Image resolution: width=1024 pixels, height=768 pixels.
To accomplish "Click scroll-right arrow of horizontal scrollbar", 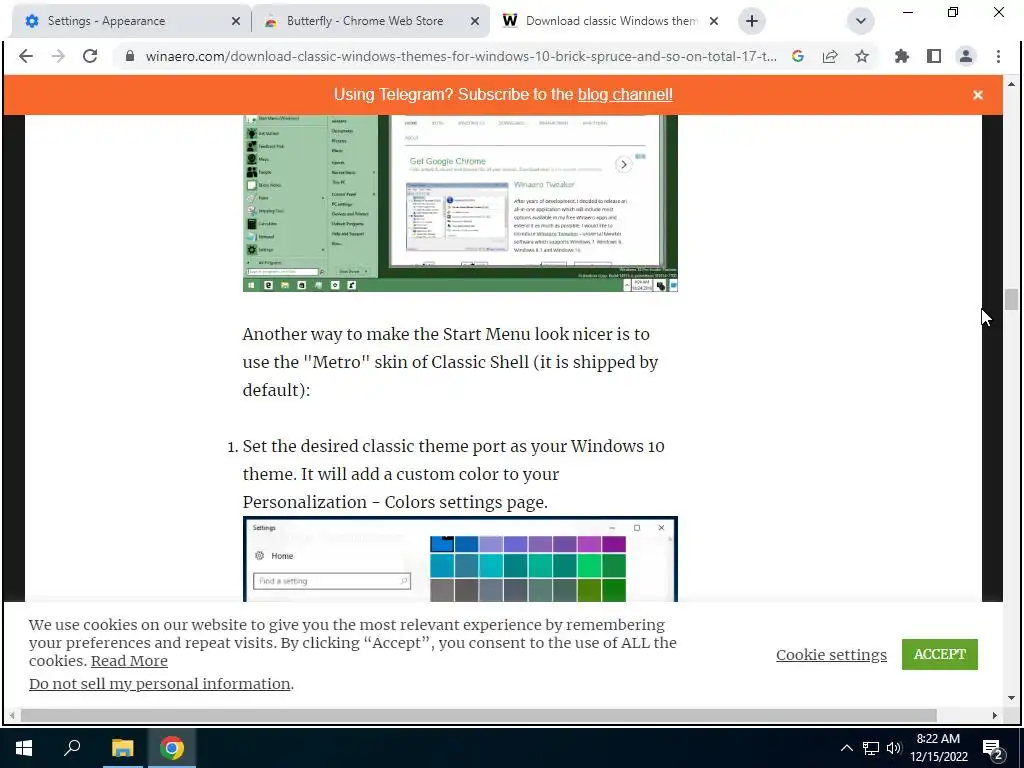I will point(995,716).
